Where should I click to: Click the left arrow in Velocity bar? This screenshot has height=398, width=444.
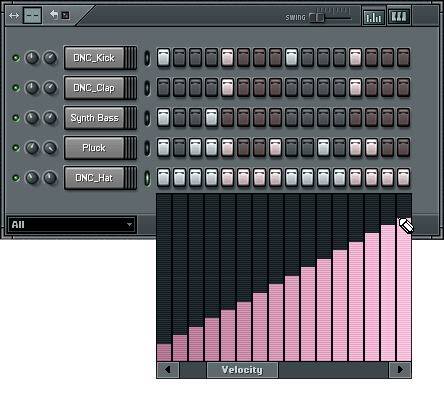tap(168, 369)
